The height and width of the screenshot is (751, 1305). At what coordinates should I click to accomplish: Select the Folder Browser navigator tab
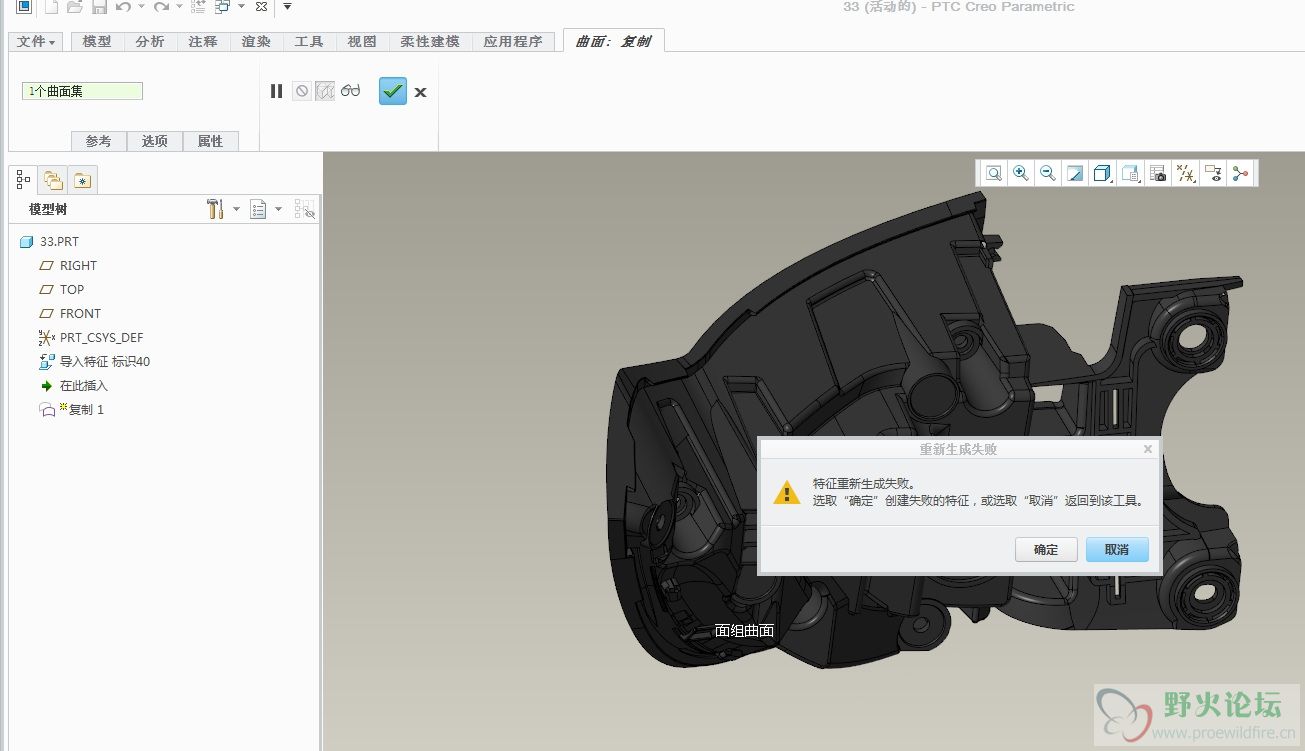pyautogui.click(x=53, y=181)
